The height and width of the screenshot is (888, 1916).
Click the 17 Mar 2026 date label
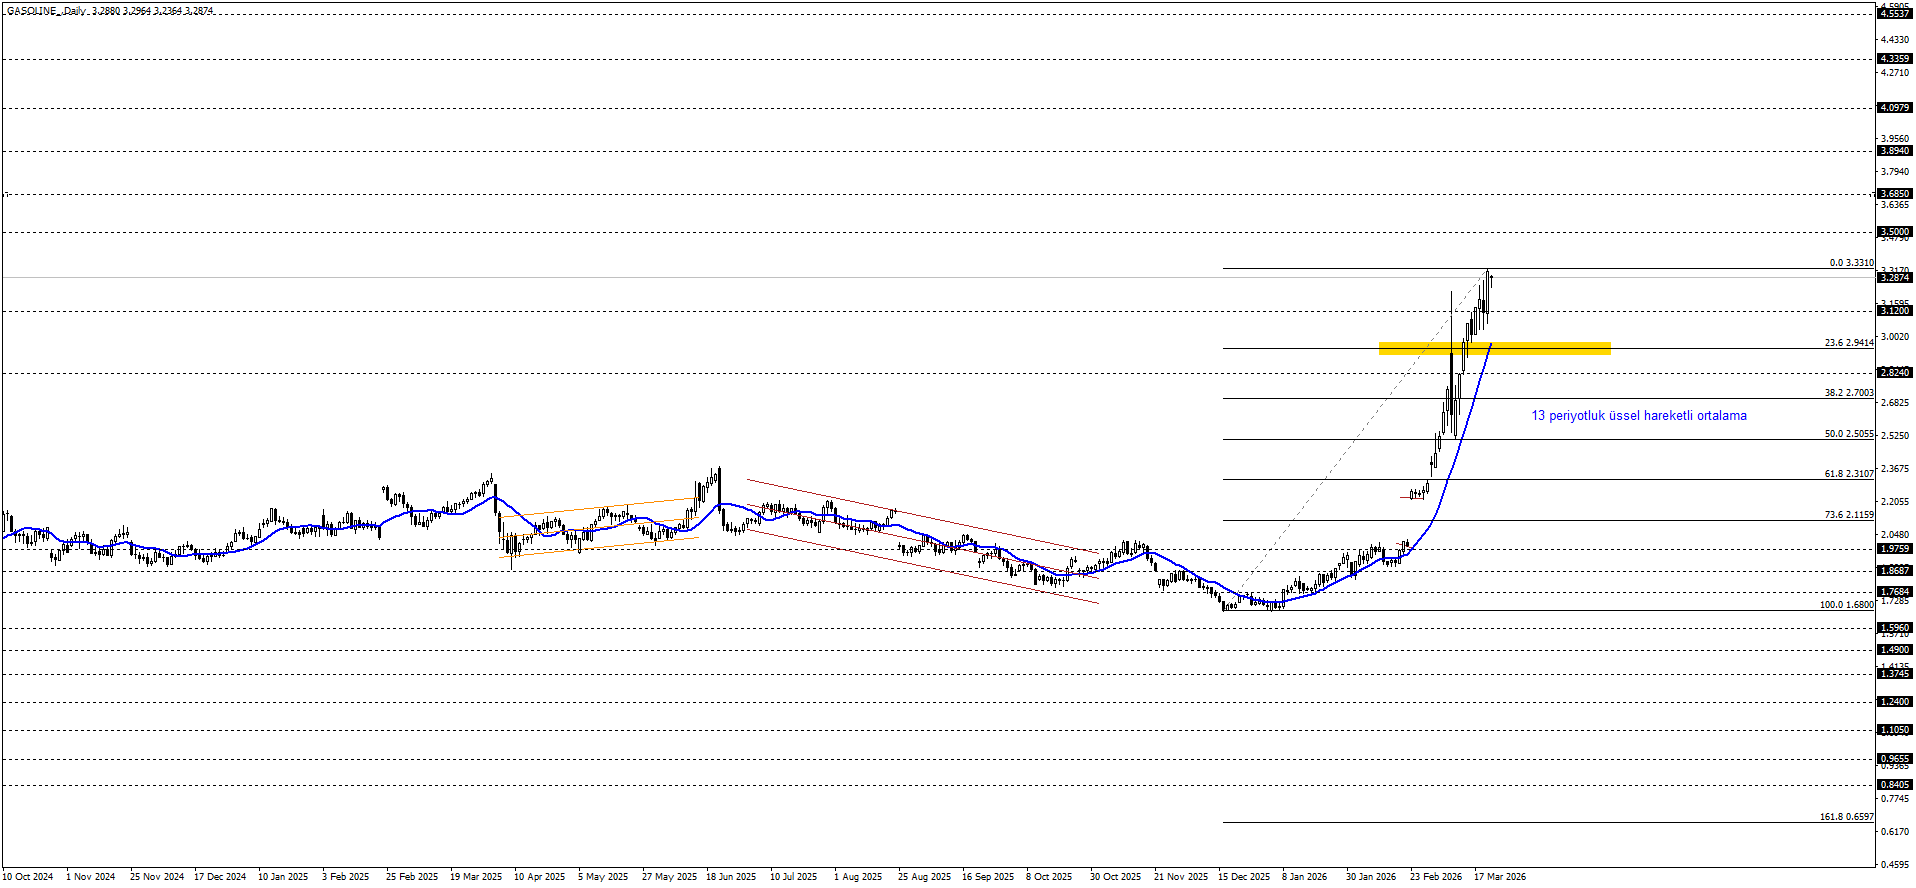point(1500,877)
